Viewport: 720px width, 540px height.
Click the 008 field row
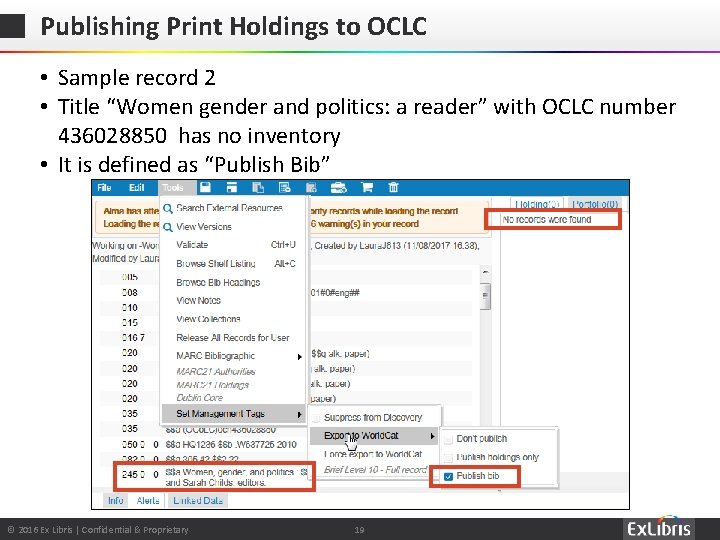[x=286, y=292]
